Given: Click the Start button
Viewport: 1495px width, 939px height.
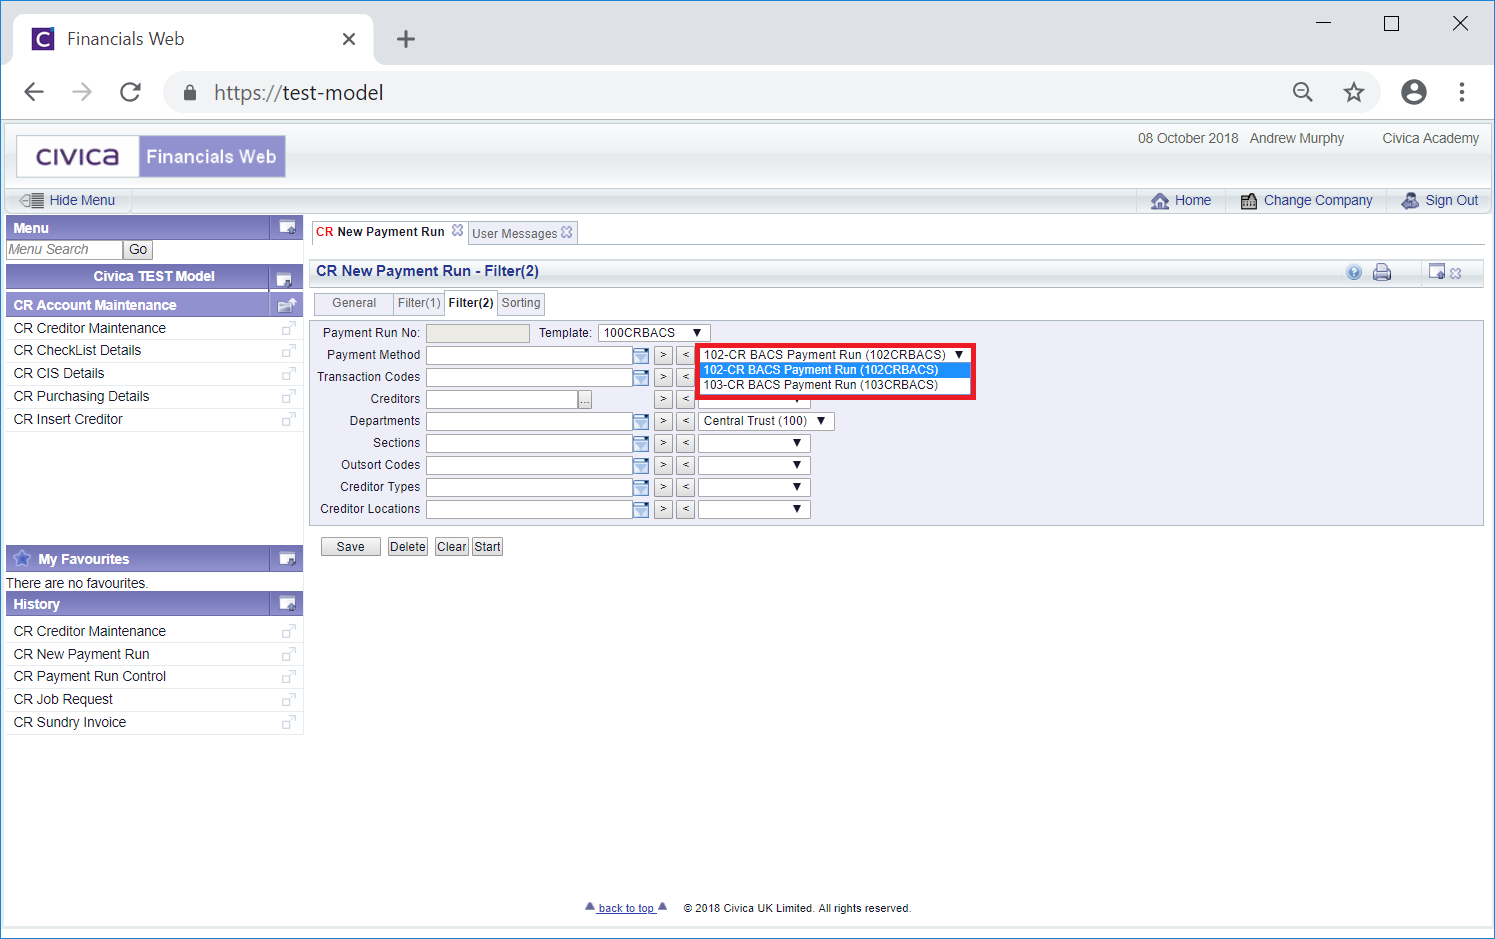Looking at the screenshot, I should point(488,547).
